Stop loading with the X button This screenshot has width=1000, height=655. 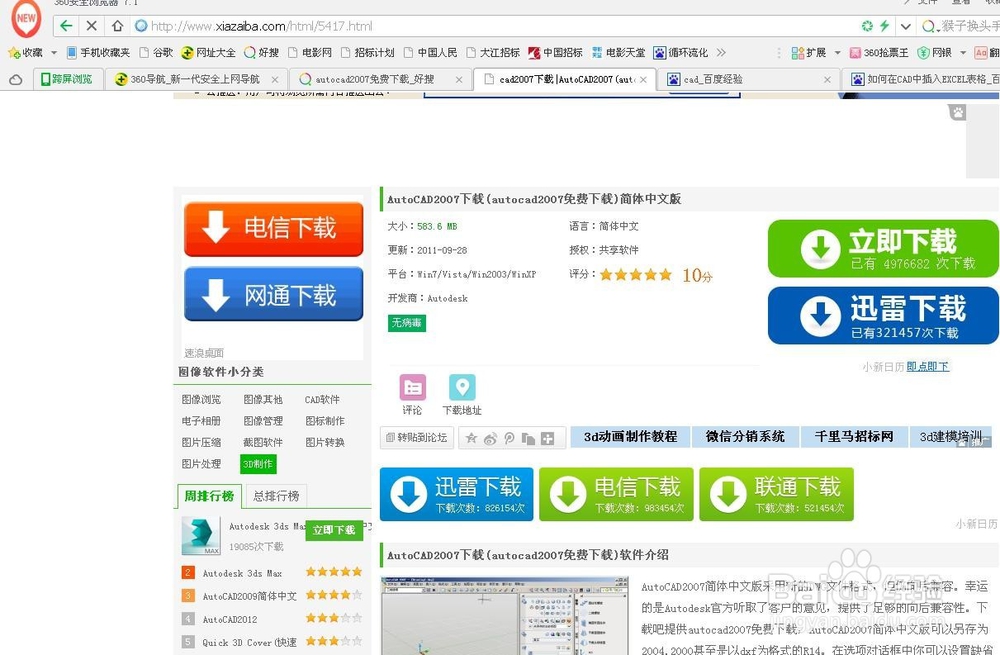click(91, 26)
